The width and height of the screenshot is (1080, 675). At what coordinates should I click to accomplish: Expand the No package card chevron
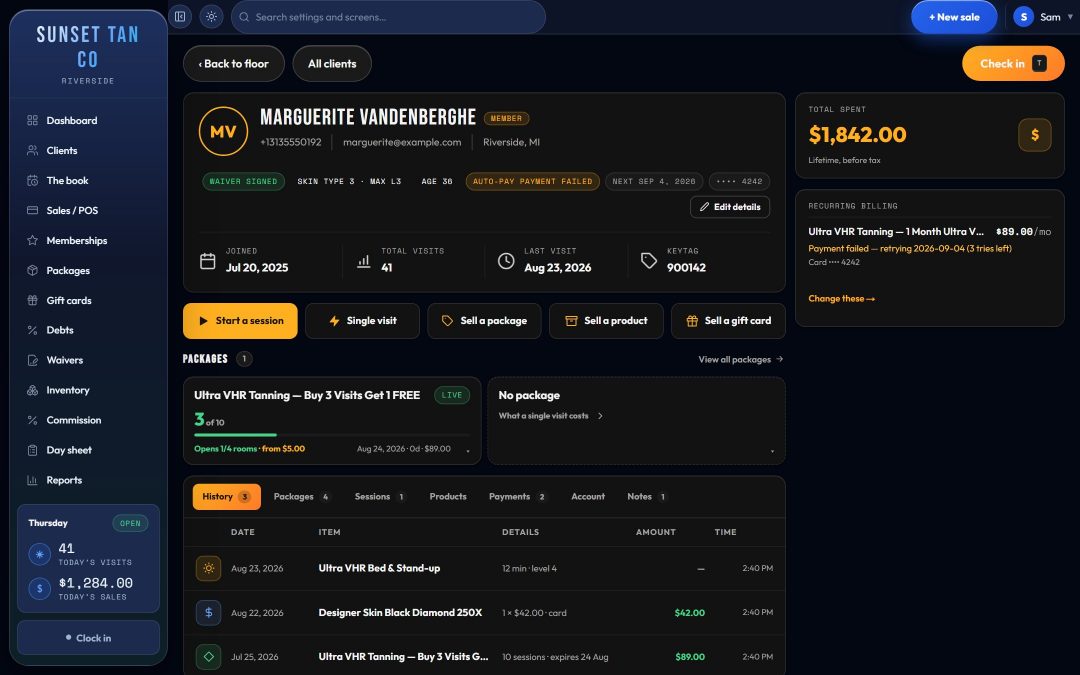772,450
